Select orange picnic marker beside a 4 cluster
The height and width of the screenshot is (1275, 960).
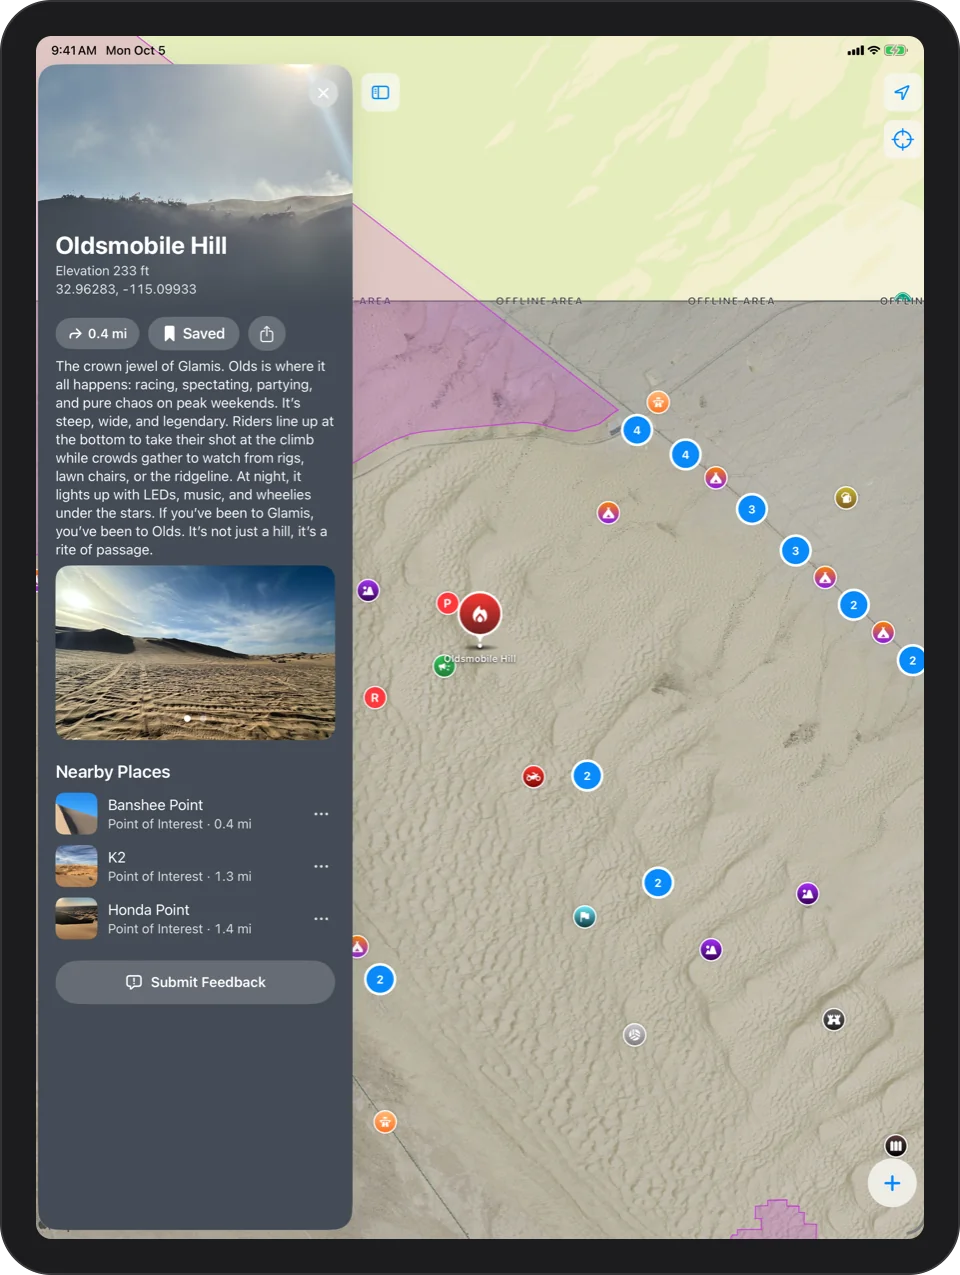click(658, 402)
